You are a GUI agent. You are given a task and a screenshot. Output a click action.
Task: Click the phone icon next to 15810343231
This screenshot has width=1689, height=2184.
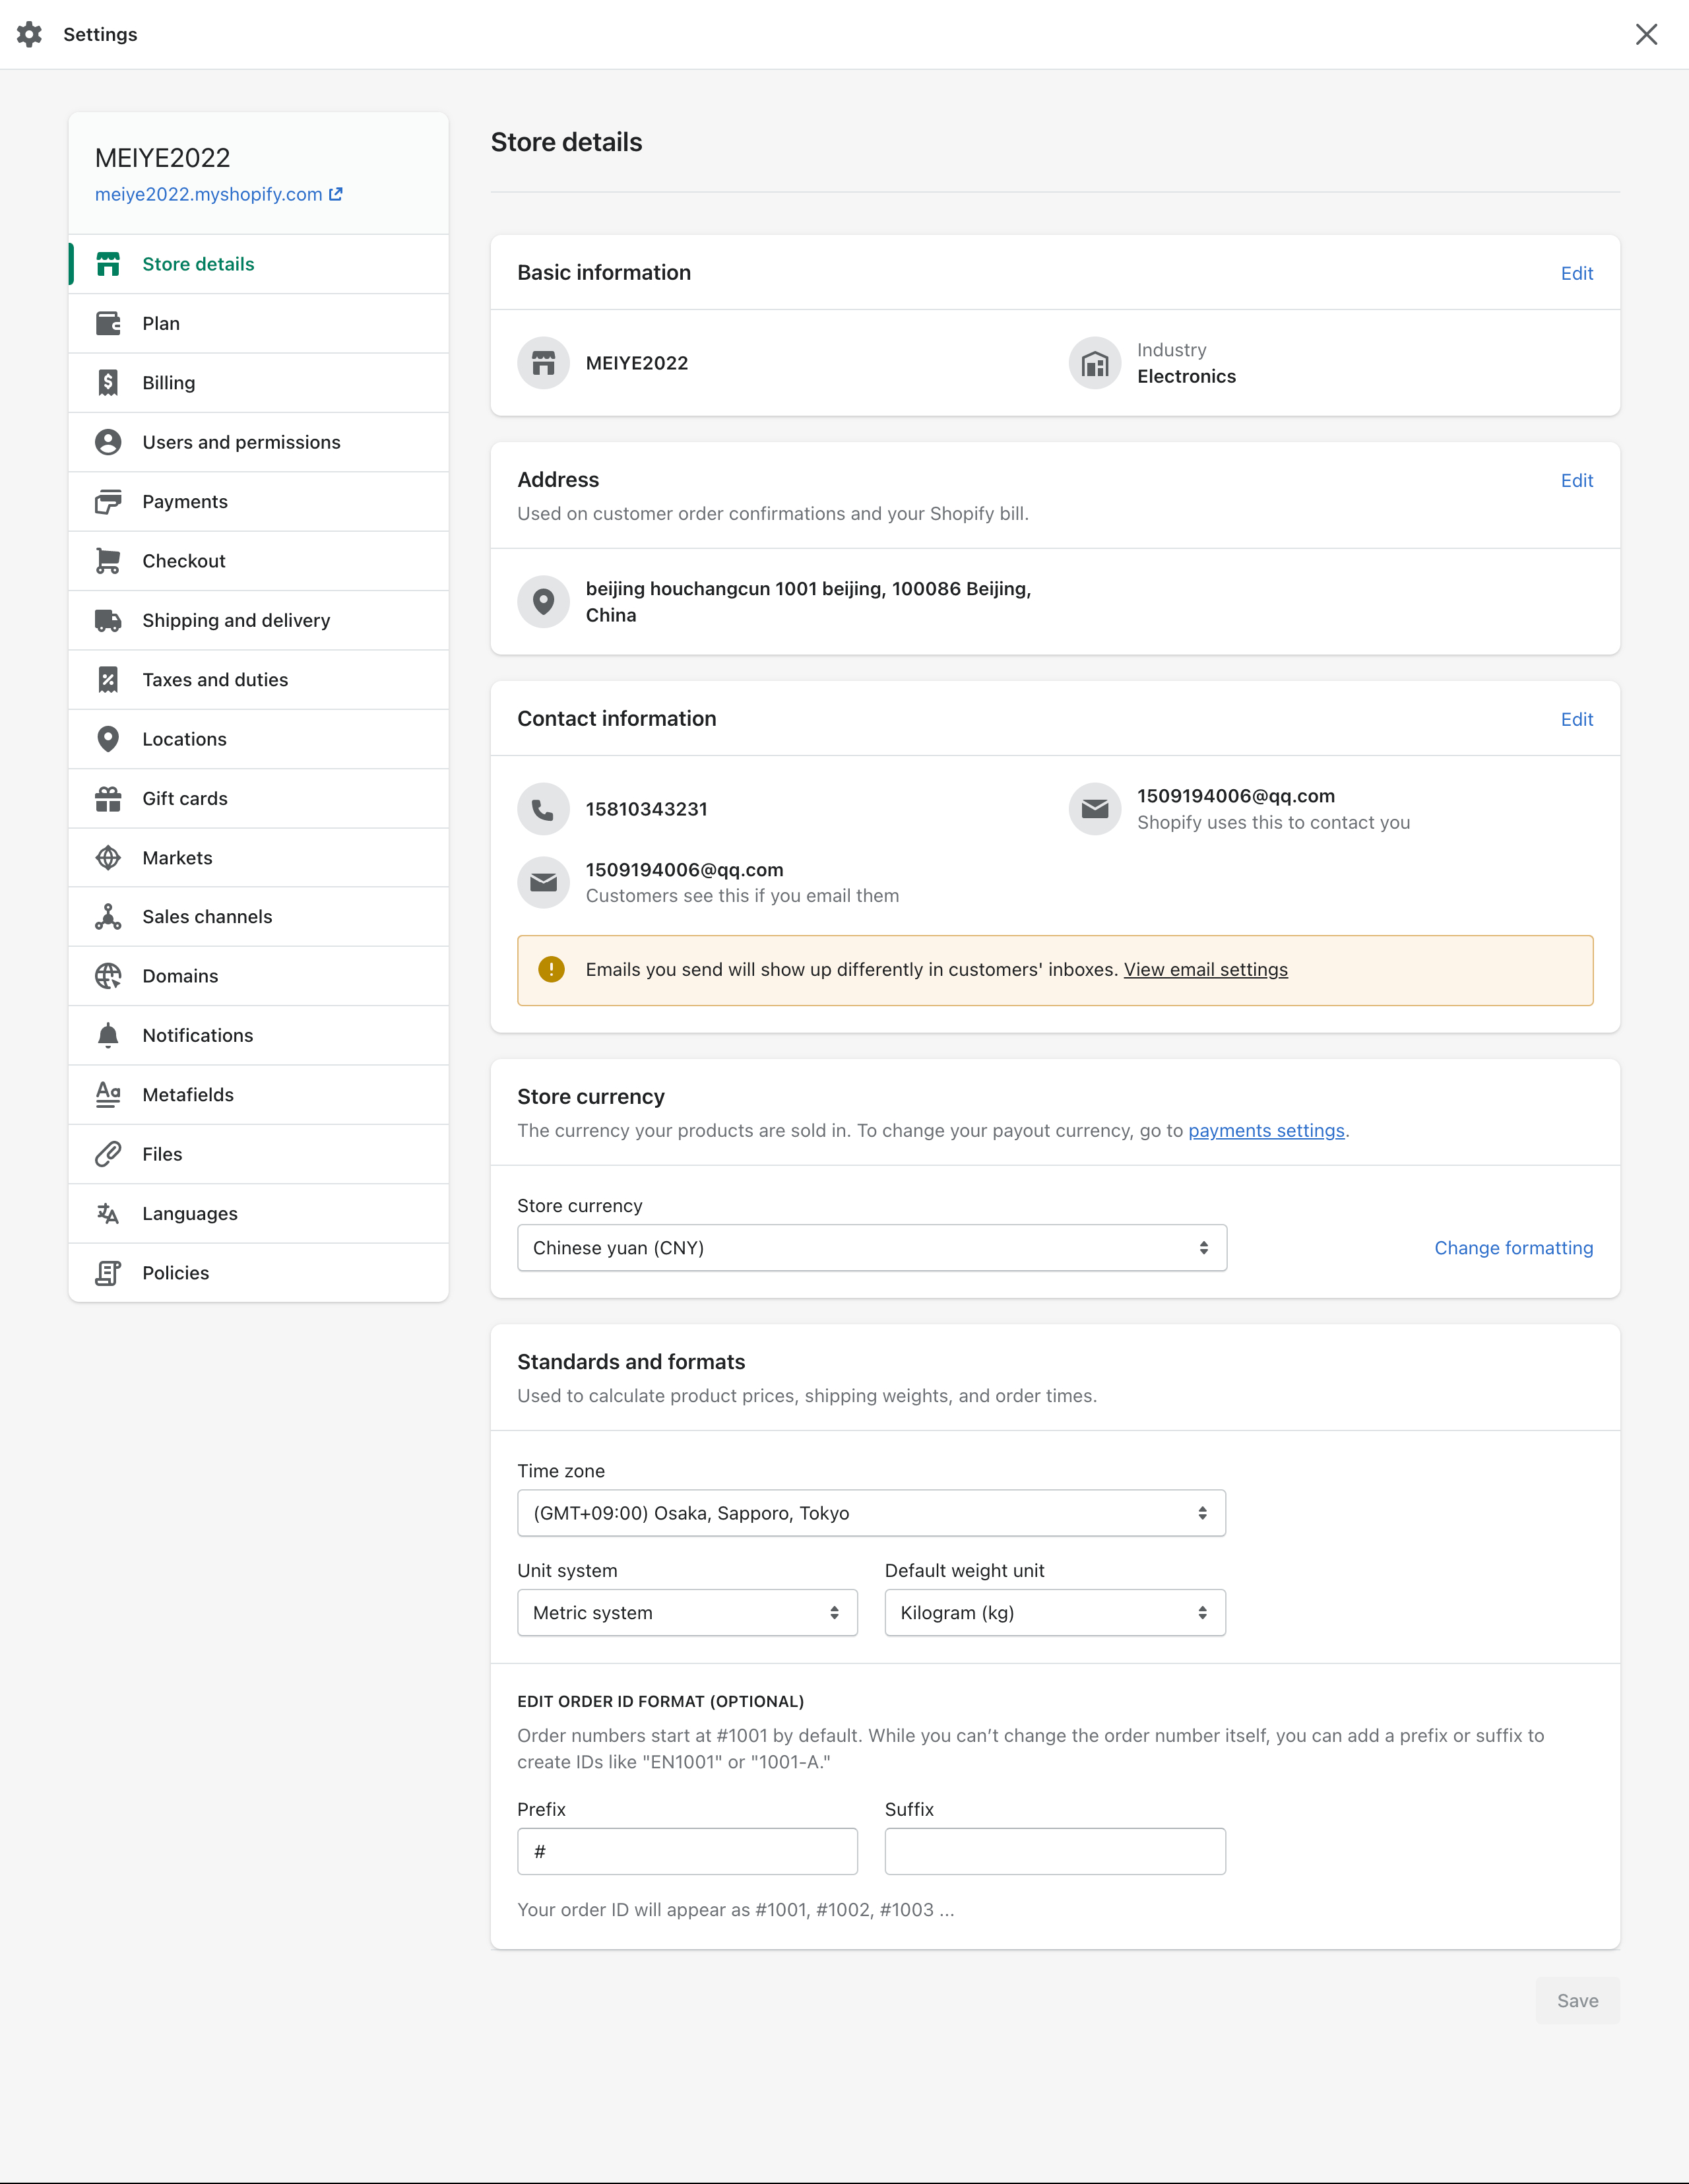543,809
